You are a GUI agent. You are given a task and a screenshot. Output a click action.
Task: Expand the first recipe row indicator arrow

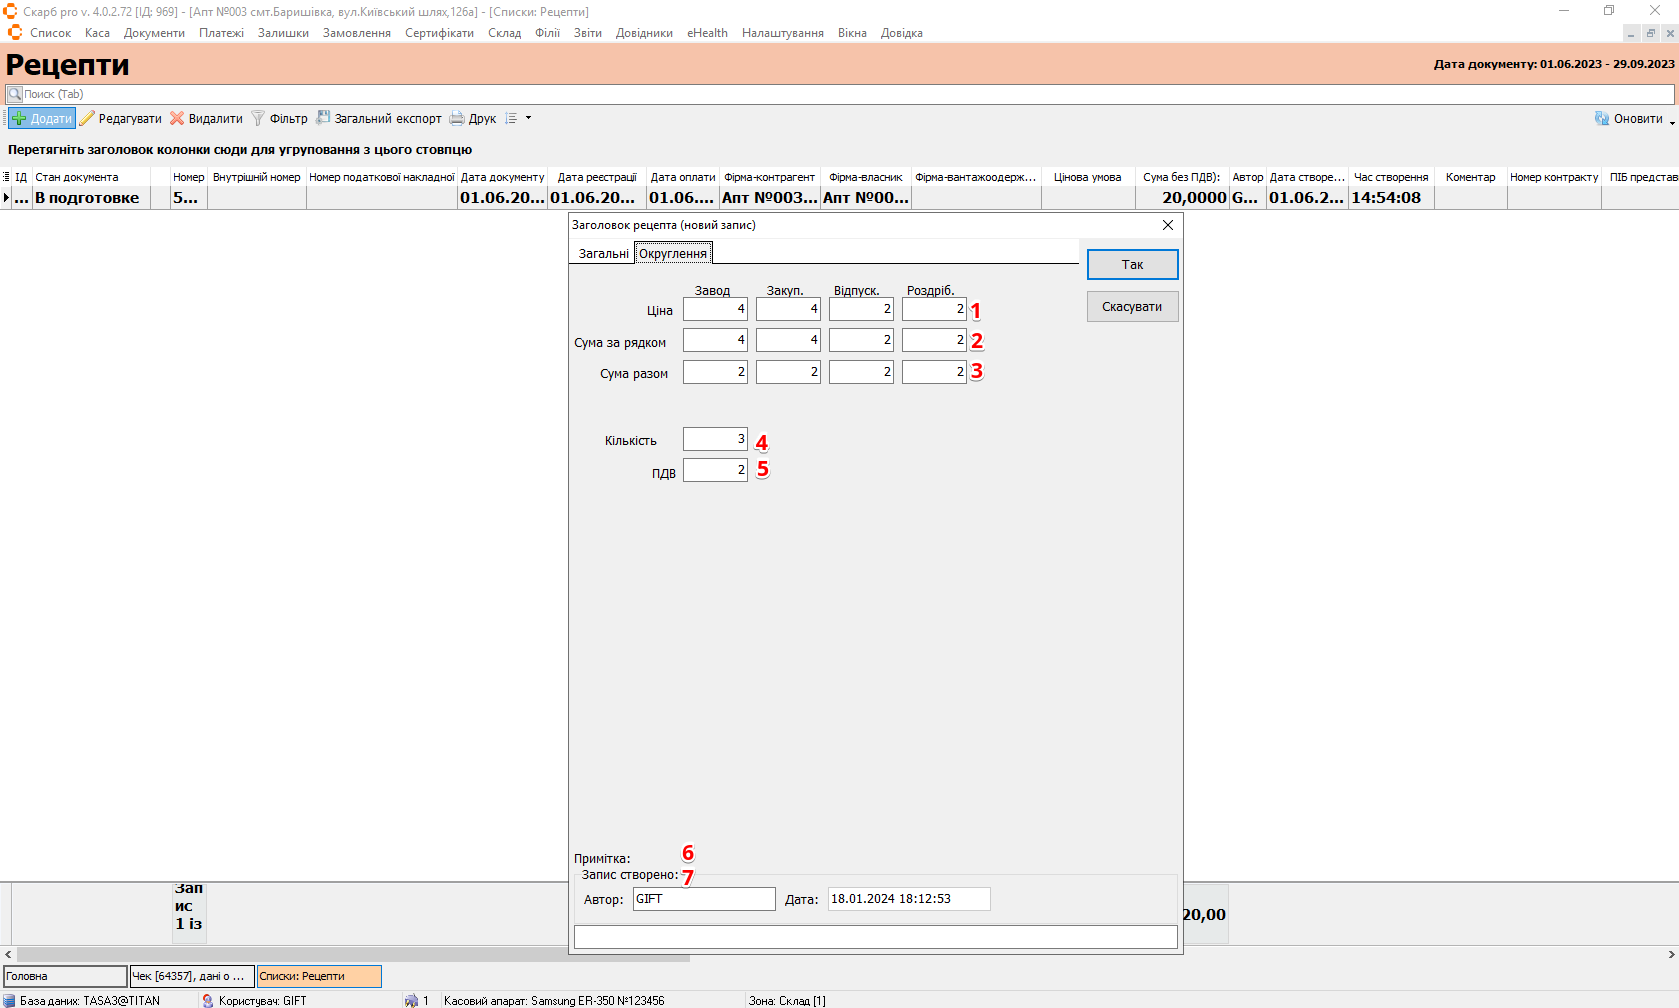click(6, 198)
